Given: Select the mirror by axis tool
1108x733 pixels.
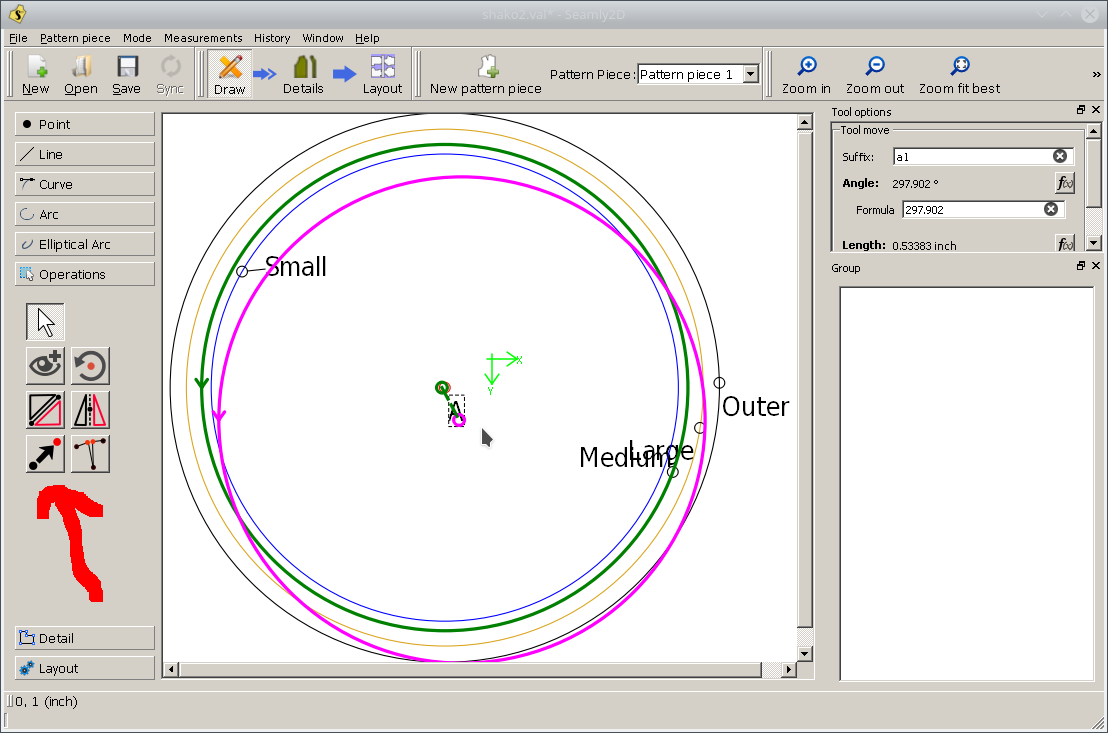Looking at the screenshot, I should pyautogui.click(x=90, y=410).
